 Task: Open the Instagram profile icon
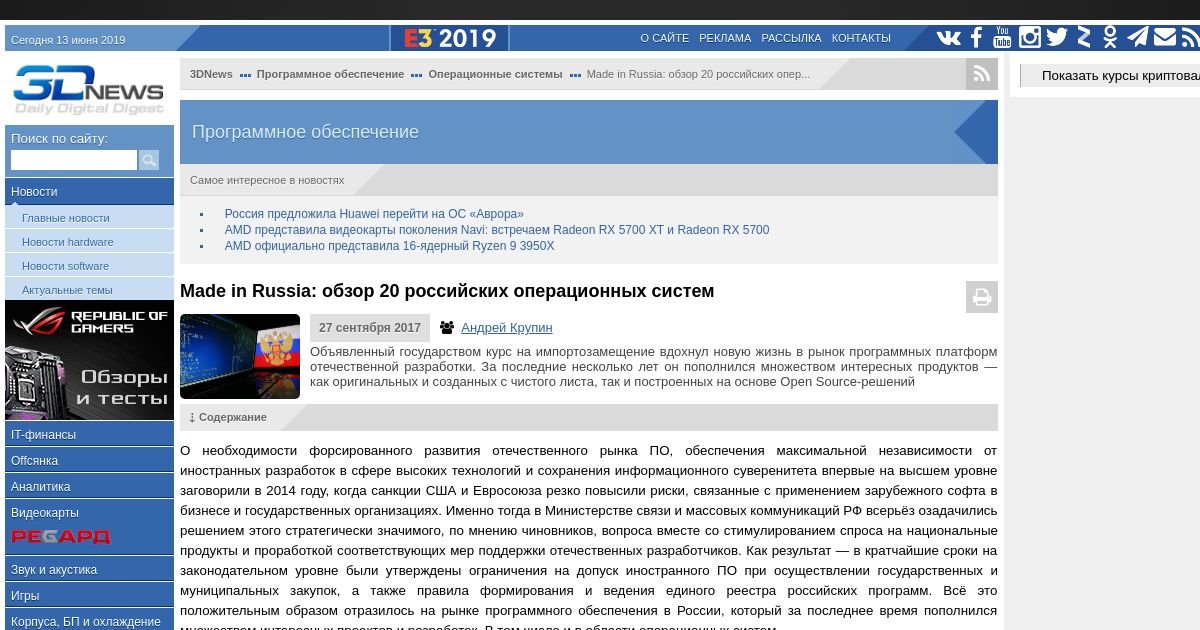click(1030, 38)
